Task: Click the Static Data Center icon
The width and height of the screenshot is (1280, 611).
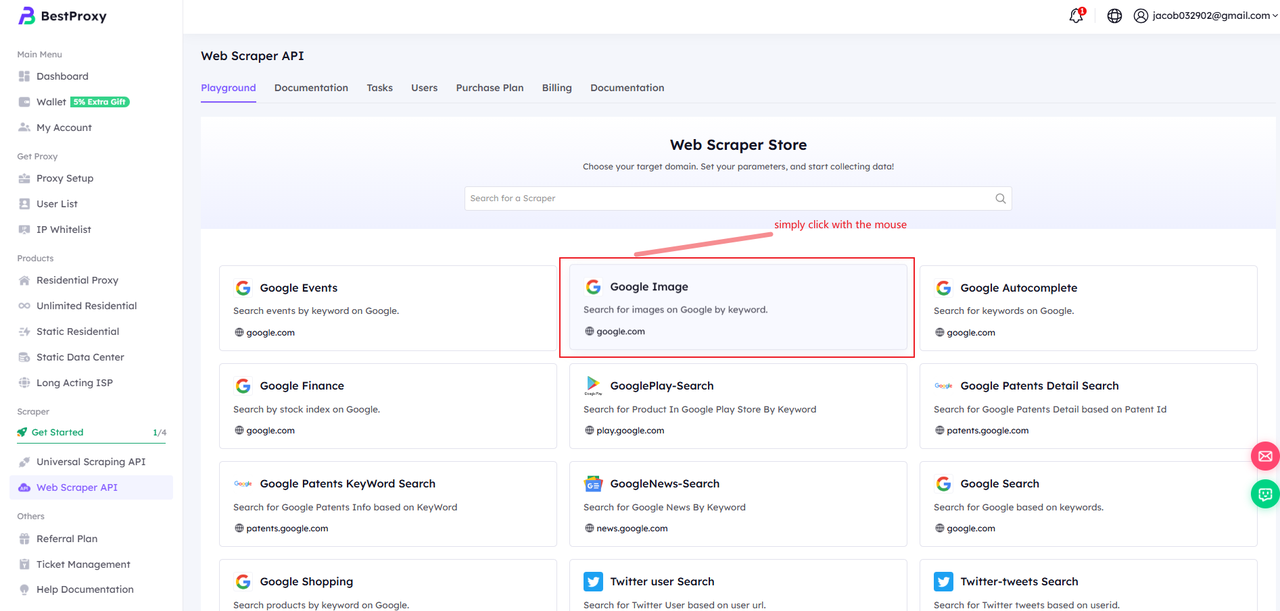Action: click(25, 357)
